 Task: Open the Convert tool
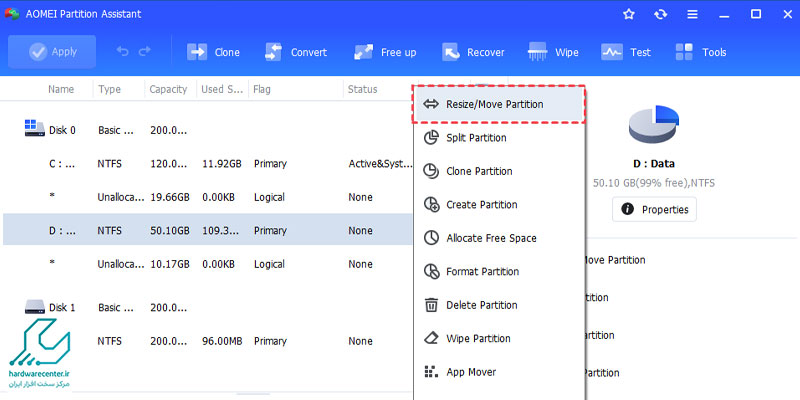[x=274, y=52]
